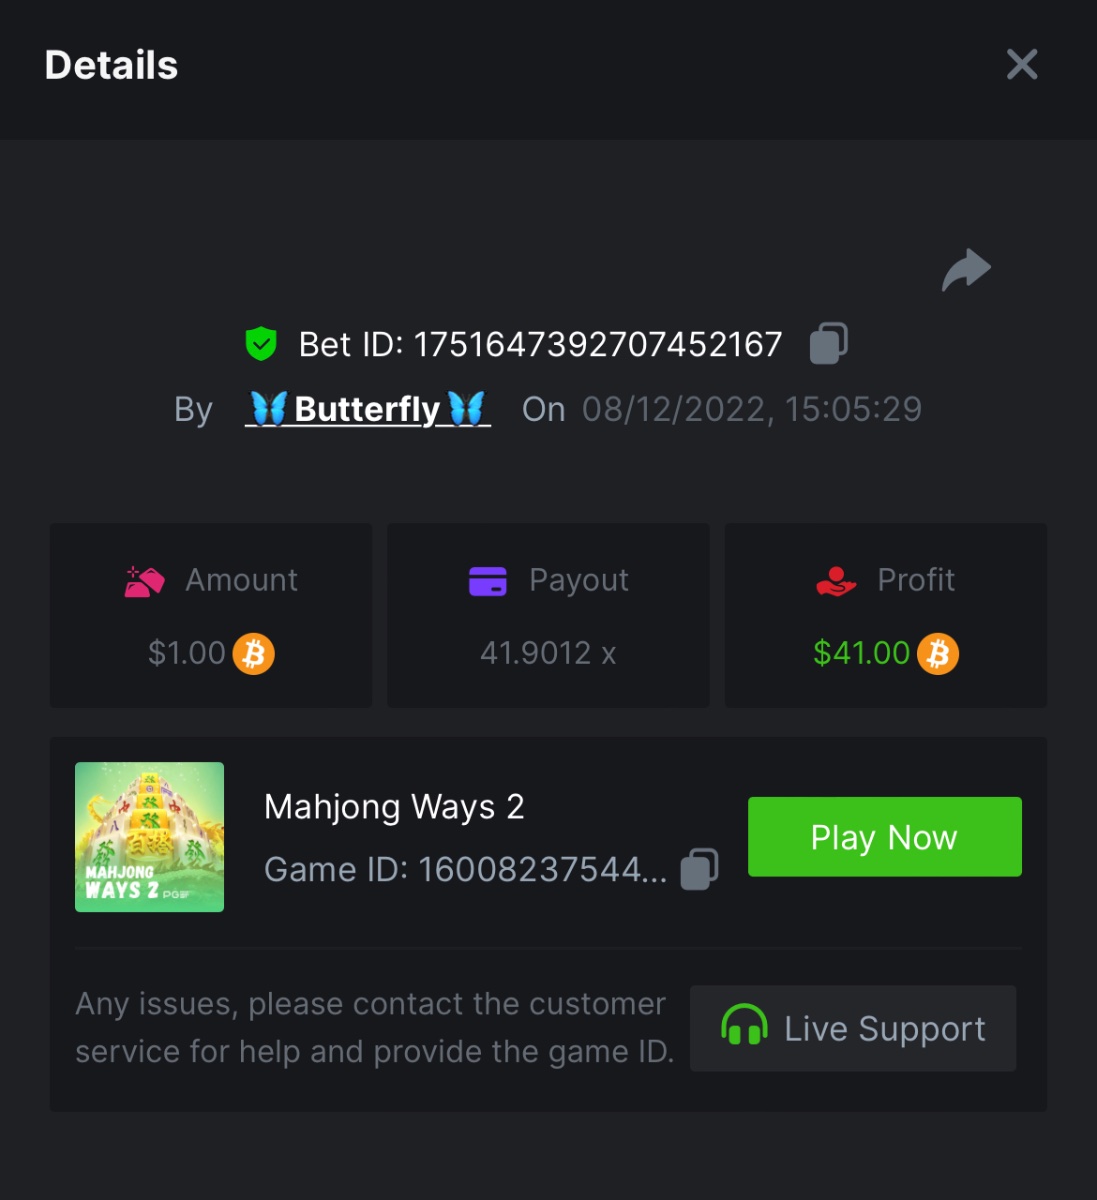Open Butterfly's user profile link
This screenshot has width=1097, height=1200.
368,409
